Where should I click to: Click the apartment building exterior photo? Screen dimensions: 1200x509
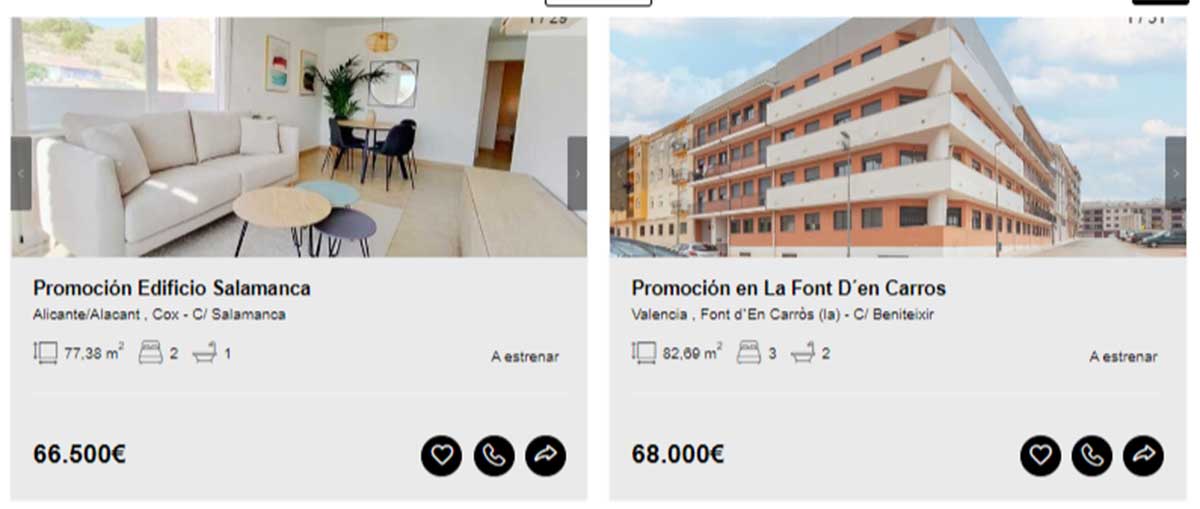(x=898, y=137)
